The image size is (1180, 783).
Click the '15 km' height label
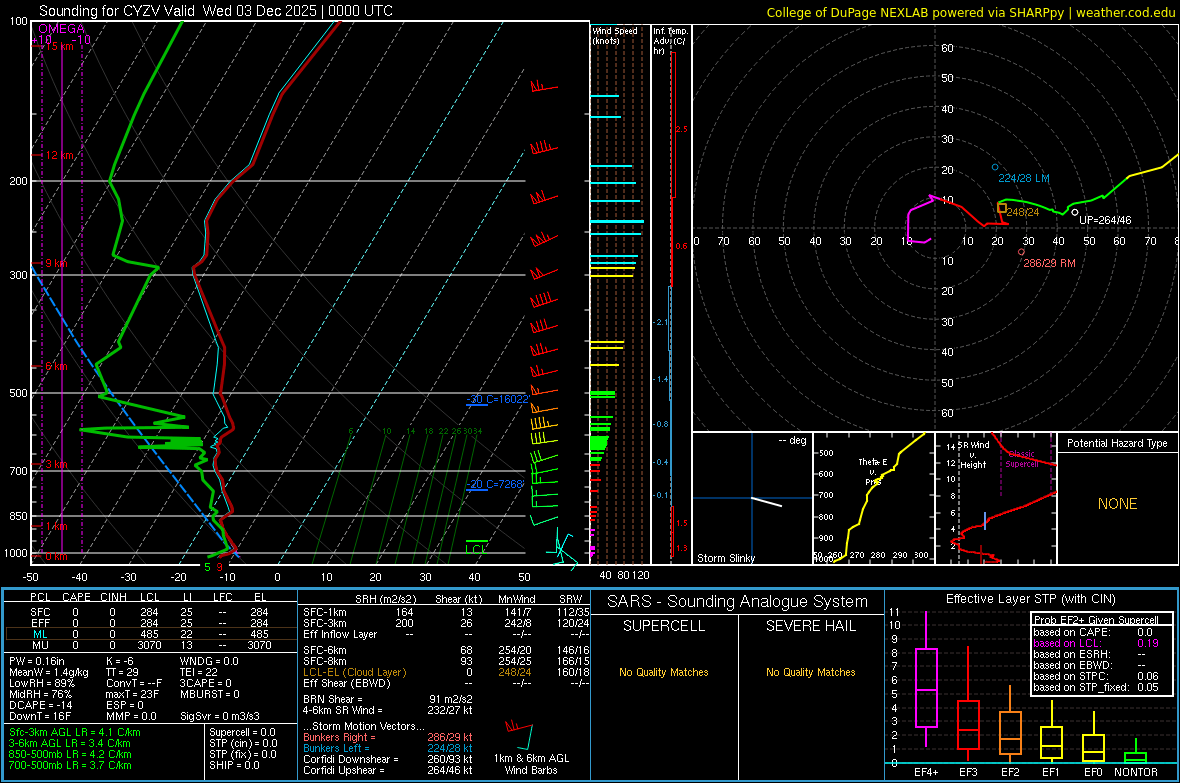click(59, 46)
